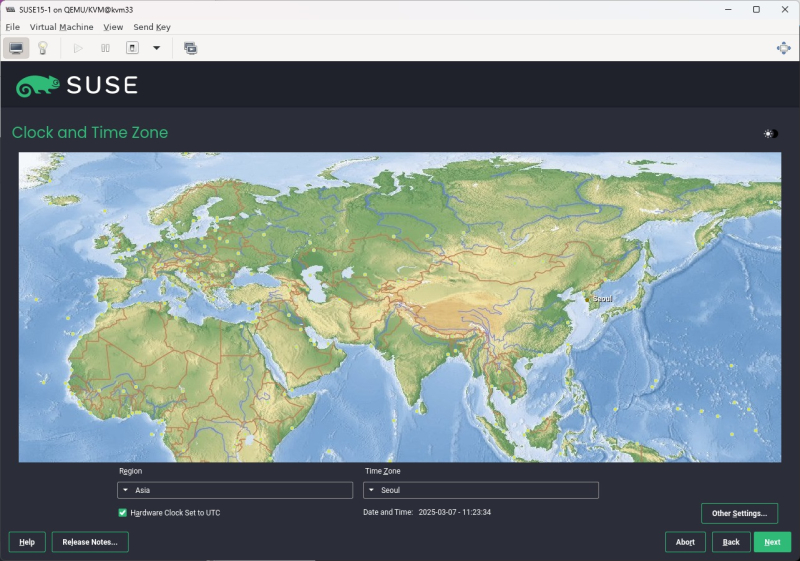This screenshot has height=561, width=800.
Task: Manage VM snapshots icon
Action: click(190, 48)
